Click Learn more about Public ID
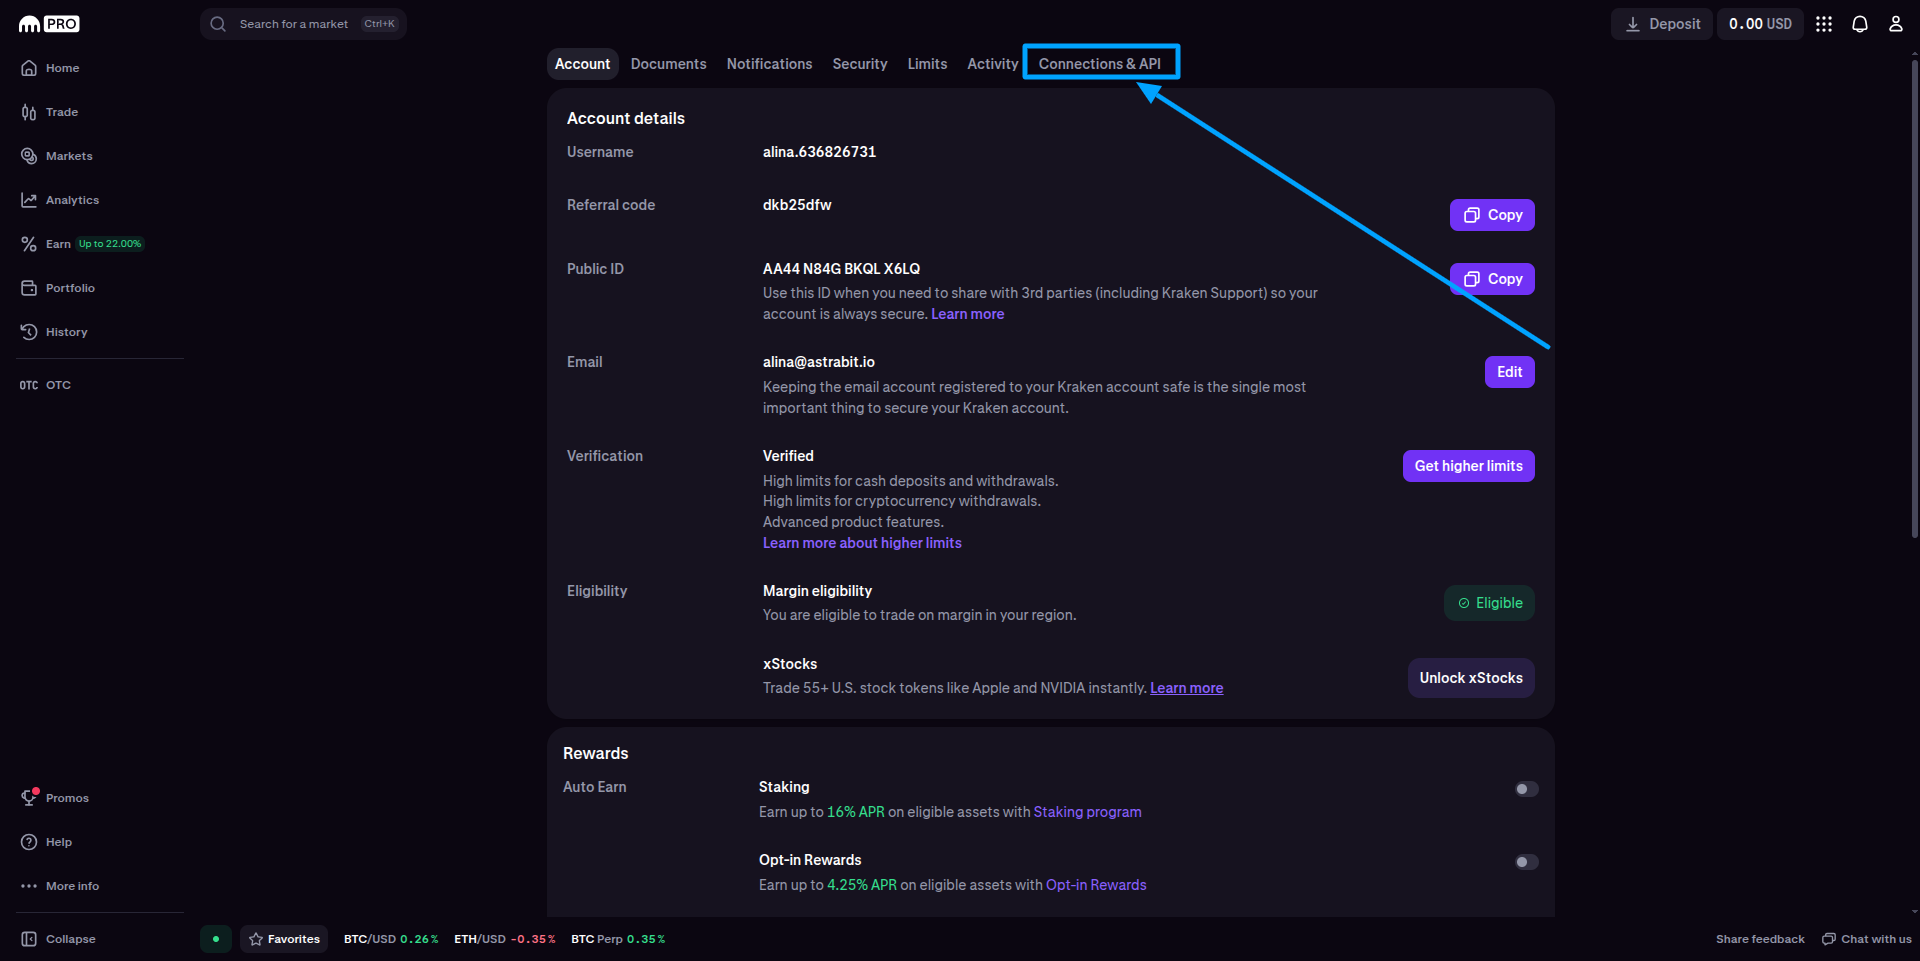The width and height of the screenshot is (1920, 961). pyautogui.click(x=967, y=314)
